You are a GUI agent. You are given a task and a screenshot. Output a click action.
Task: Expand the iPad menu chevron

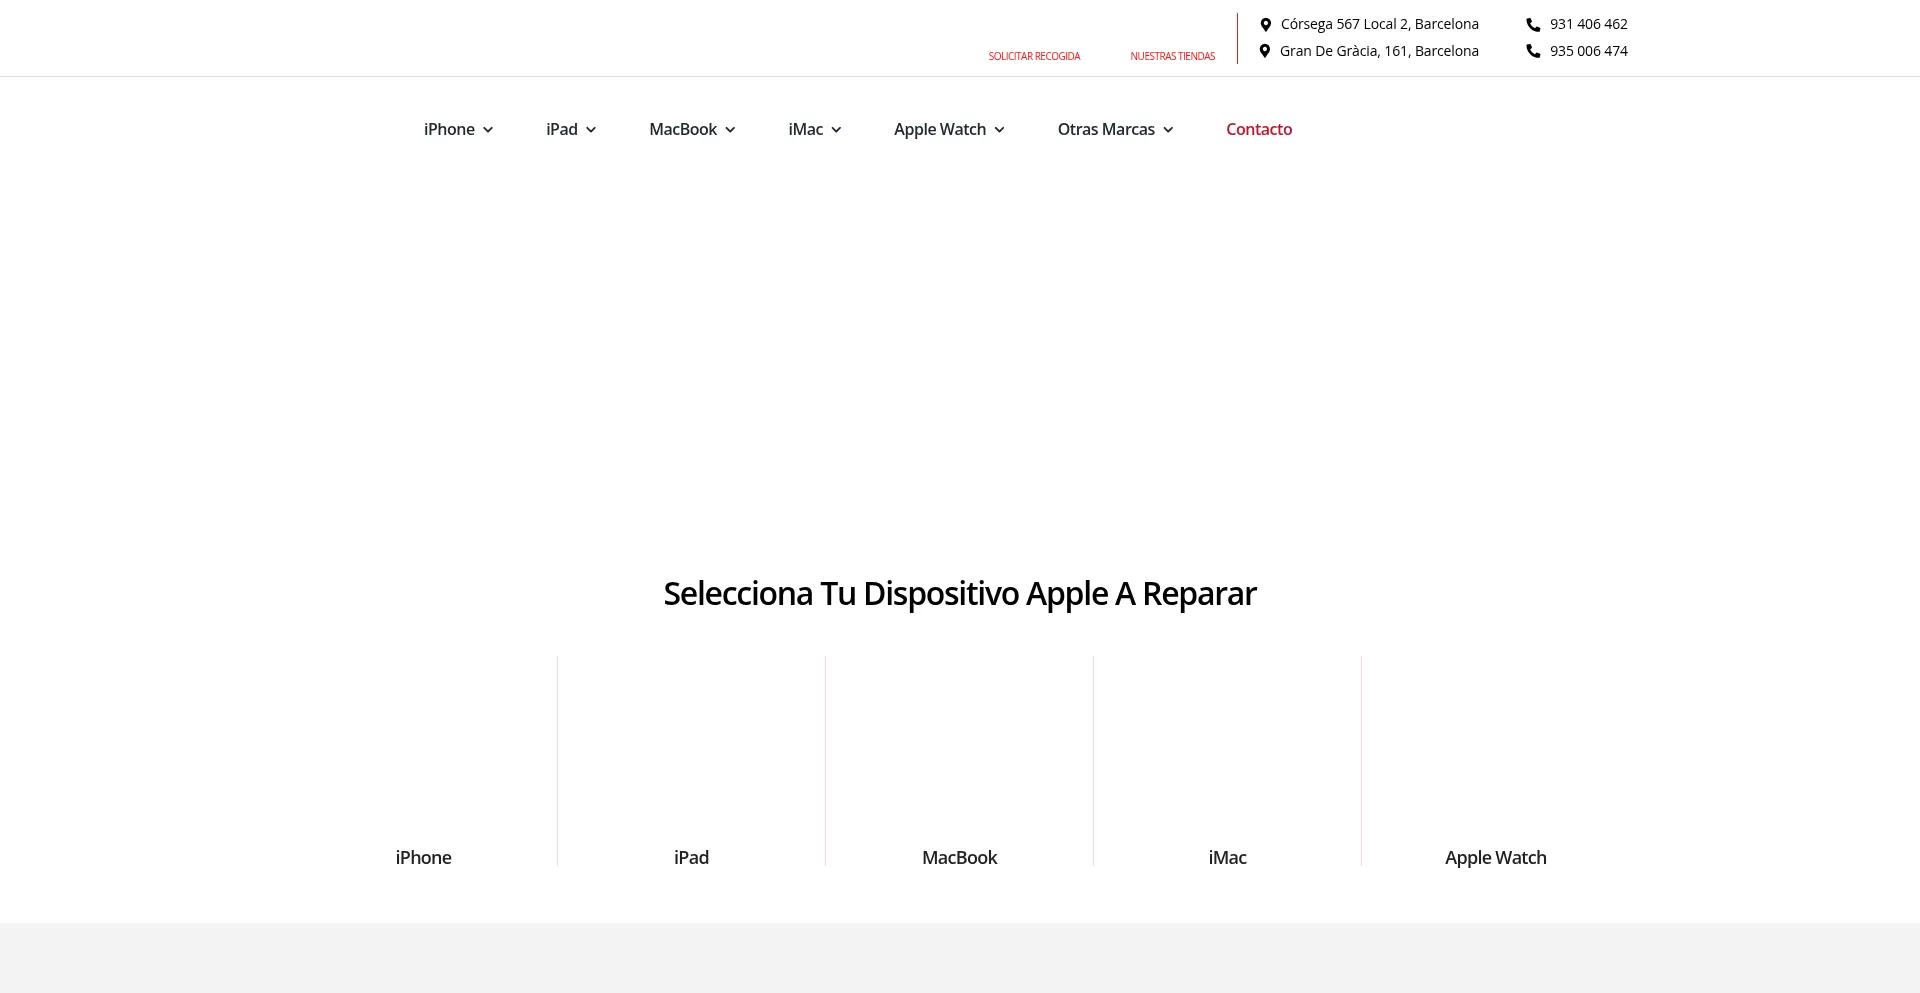coord(591,130)
